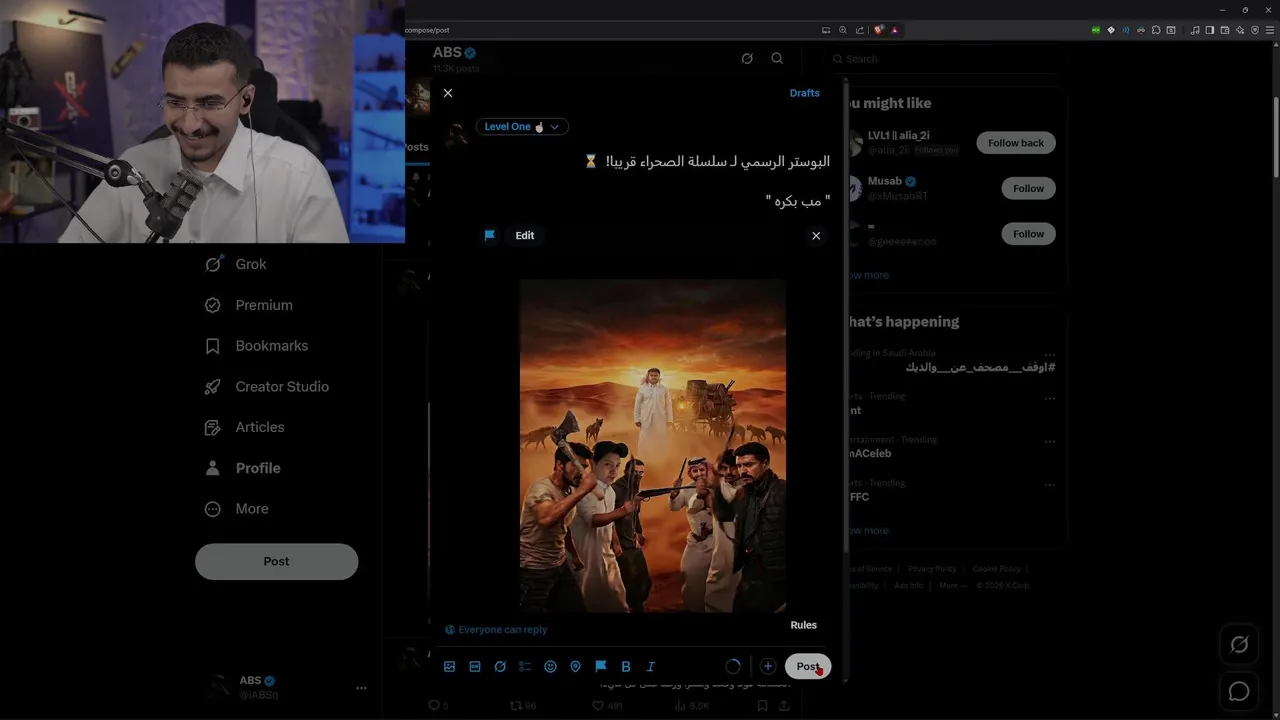
Task: Open the emoji picker in composer
Action: click(550, 666)
